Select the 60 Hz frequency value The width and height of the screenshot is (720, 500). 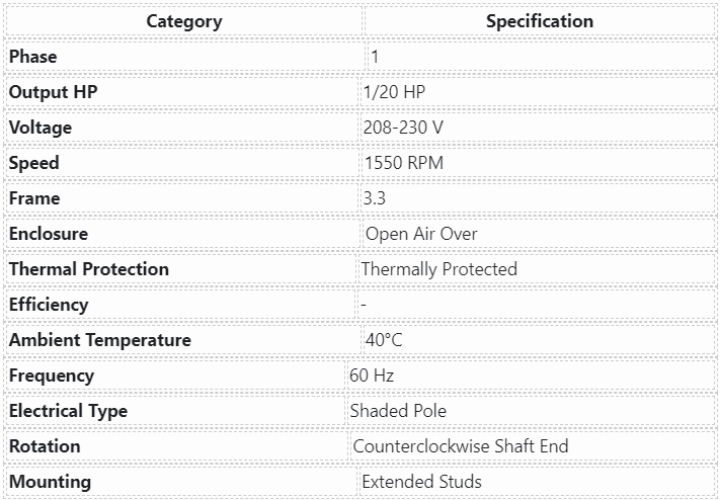coord(371,376)
